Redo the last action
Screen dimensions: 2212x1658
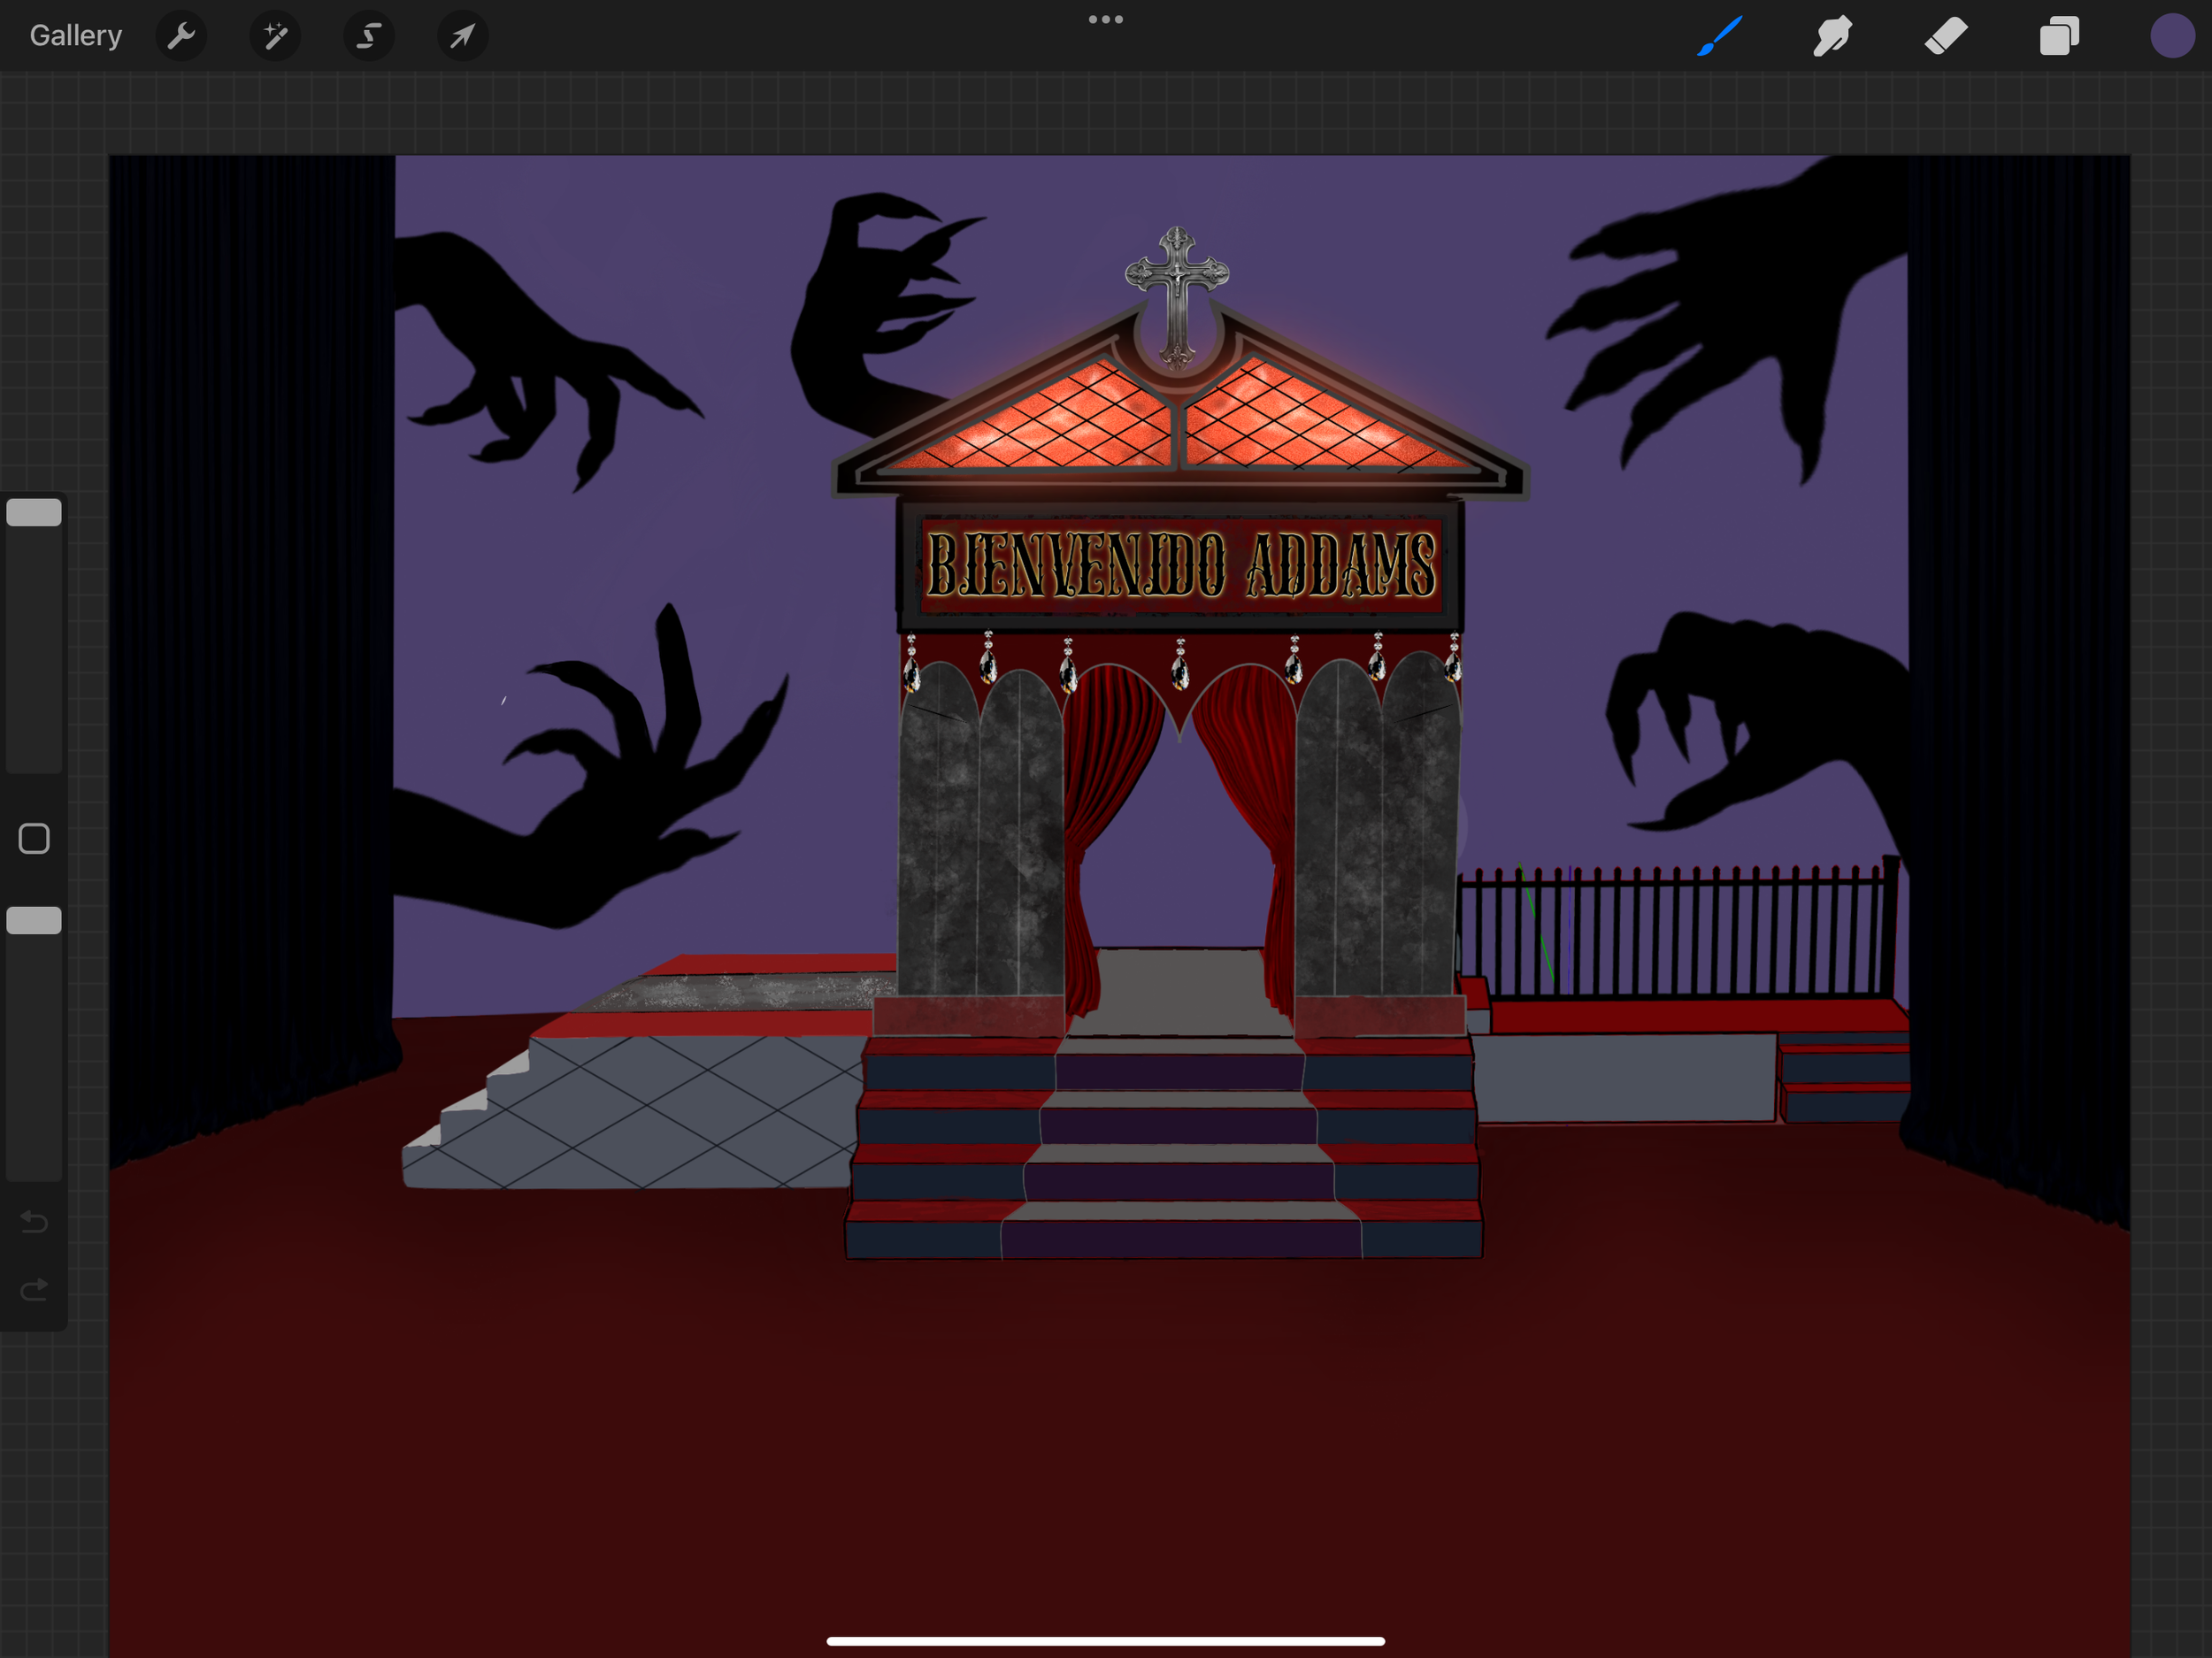(x=34, y=1290)
